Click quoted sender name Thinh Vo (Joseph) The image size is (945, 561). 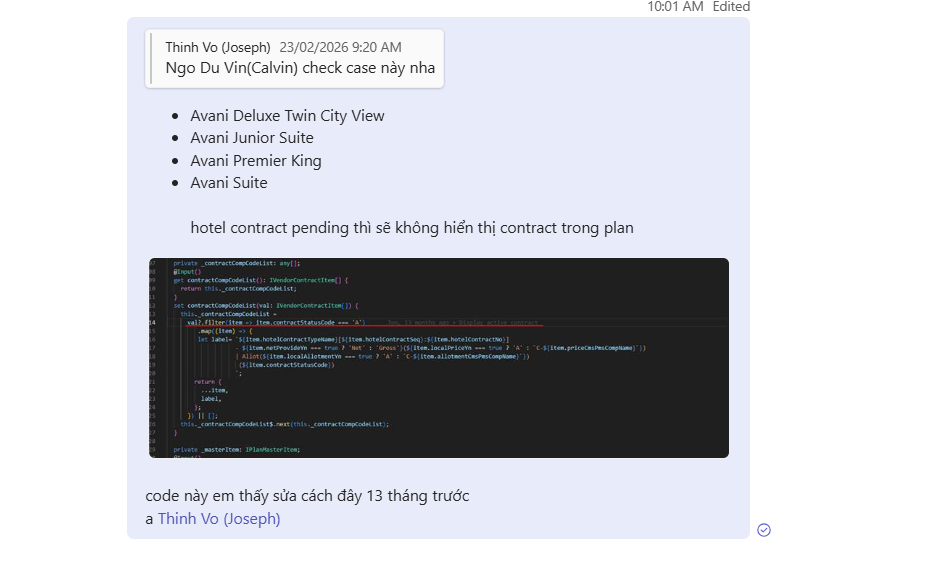pyautogui.click(x=218, y=47)
